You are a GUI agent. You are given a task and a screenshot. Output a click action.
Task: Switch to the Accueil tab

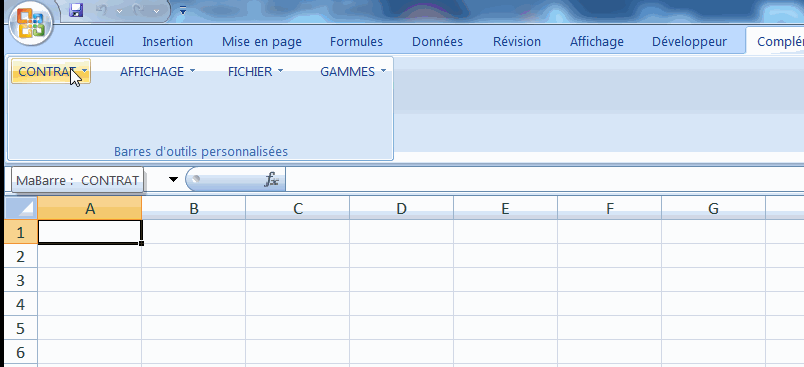point(94,42)
